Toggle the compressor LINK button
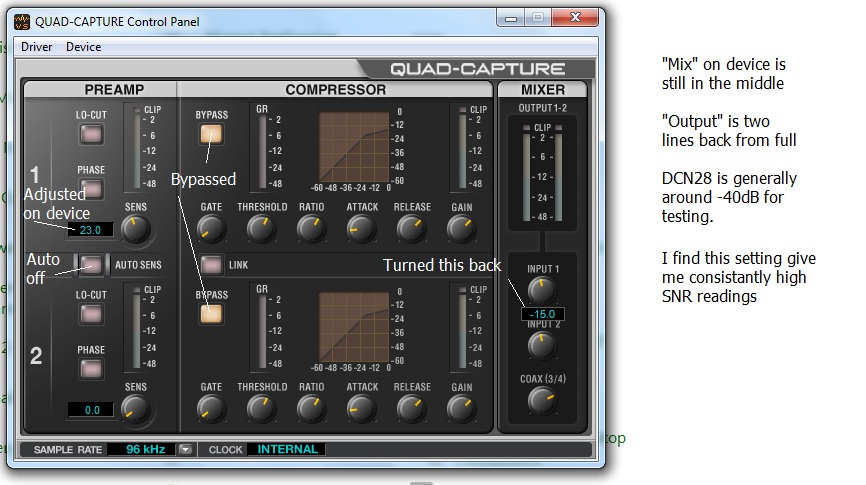The height and width of the screenshot is (485, 866). (211, 265)
